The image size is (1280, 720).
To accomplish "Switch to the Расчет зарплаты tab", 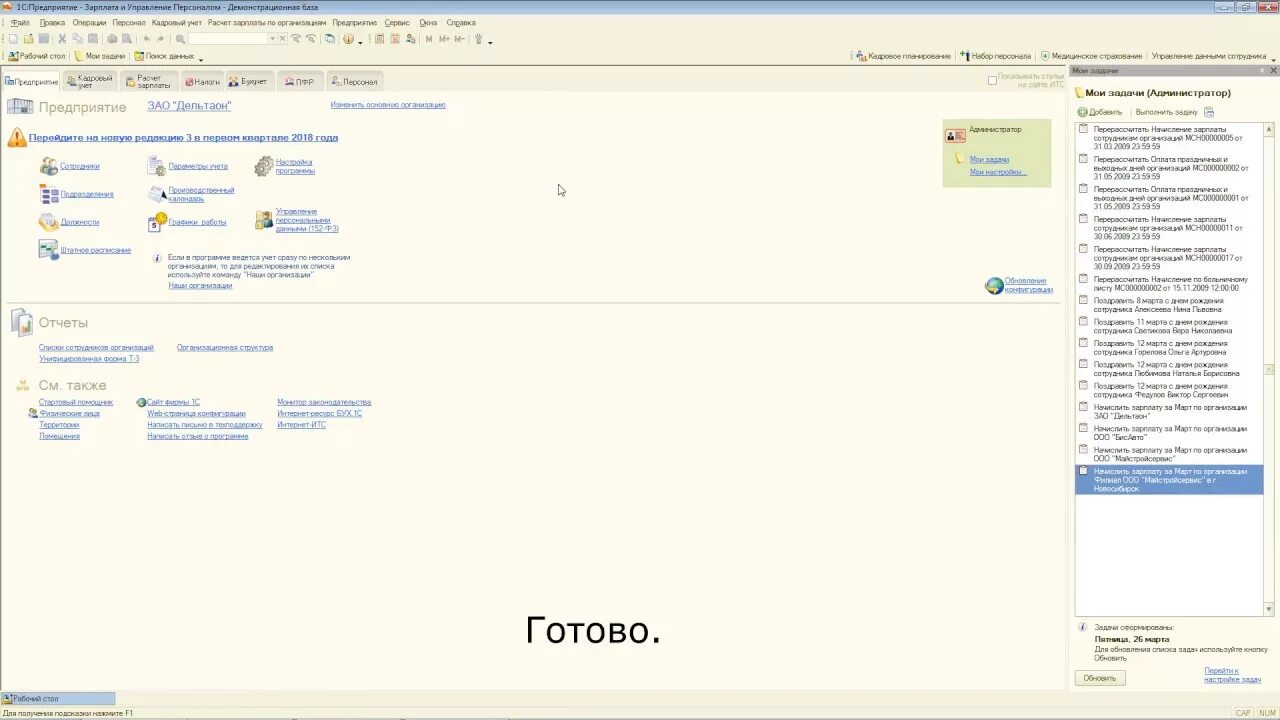I will [148, 82].
